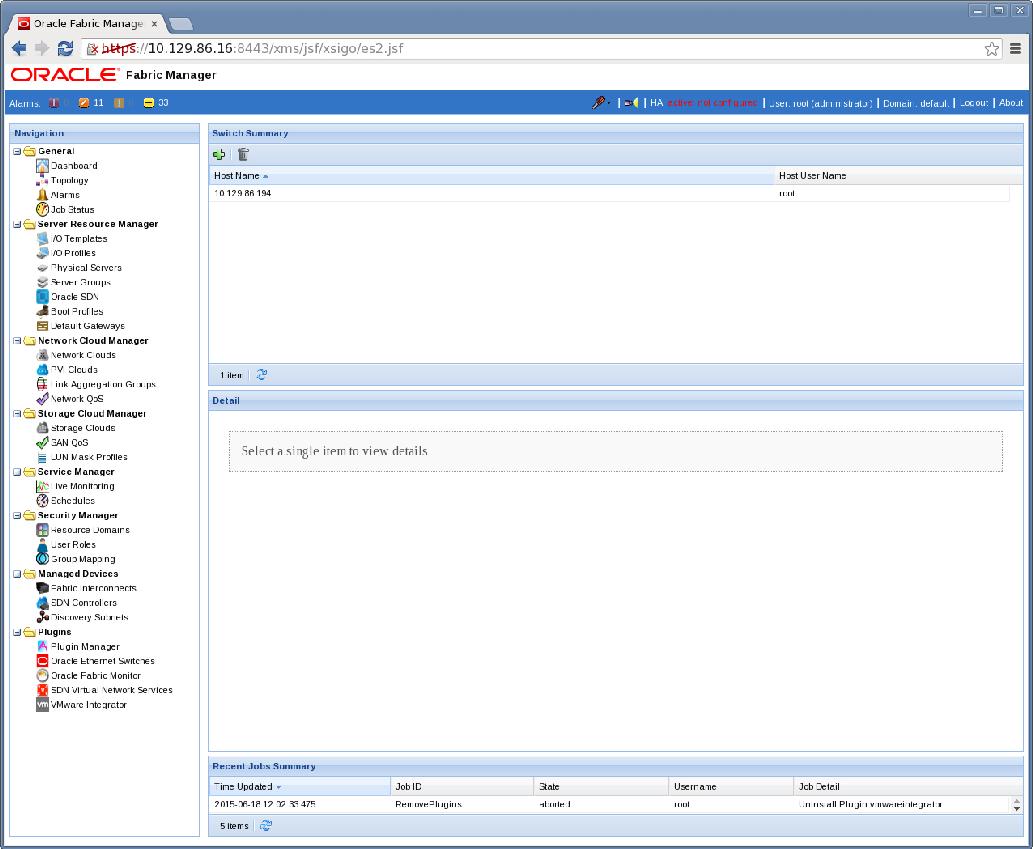
Task: Click the critical alarms icon
Action: point(54,103)
